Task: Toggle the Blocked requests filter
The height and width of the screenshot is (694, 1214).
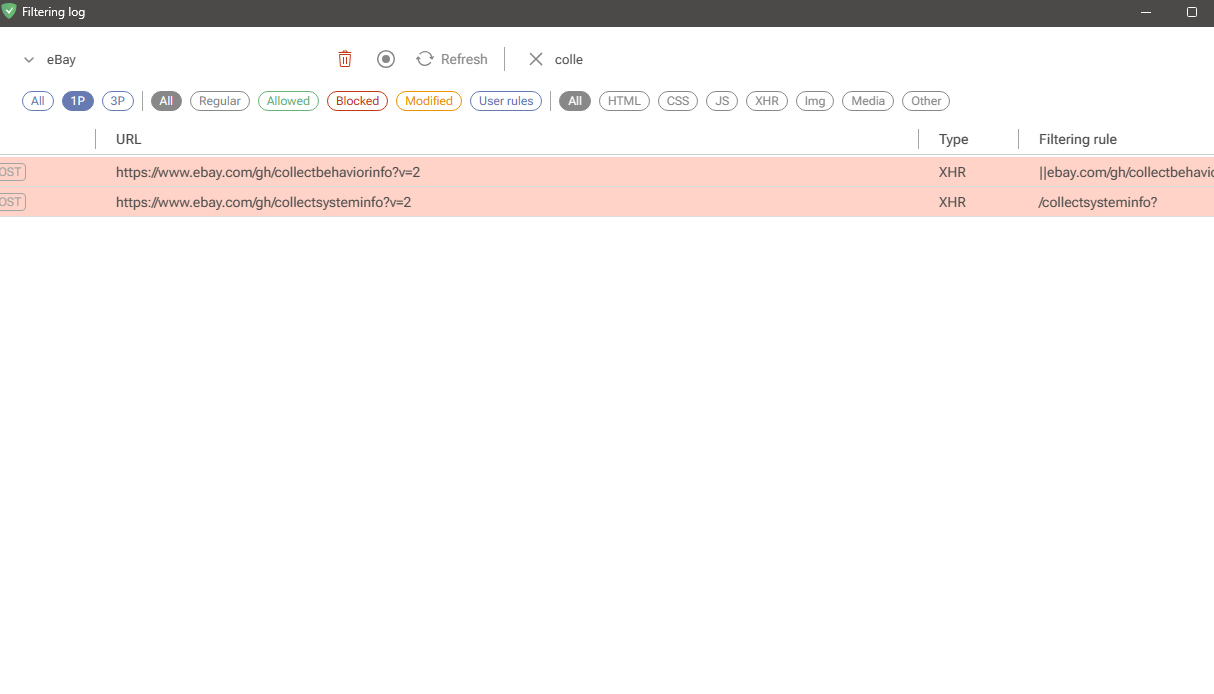Action: (357, 100)
